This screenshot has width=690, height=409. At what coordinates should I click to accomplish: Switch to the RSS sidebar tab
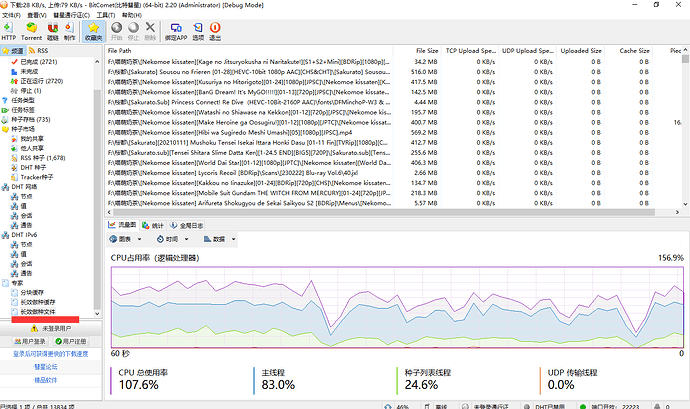(39, 51)
